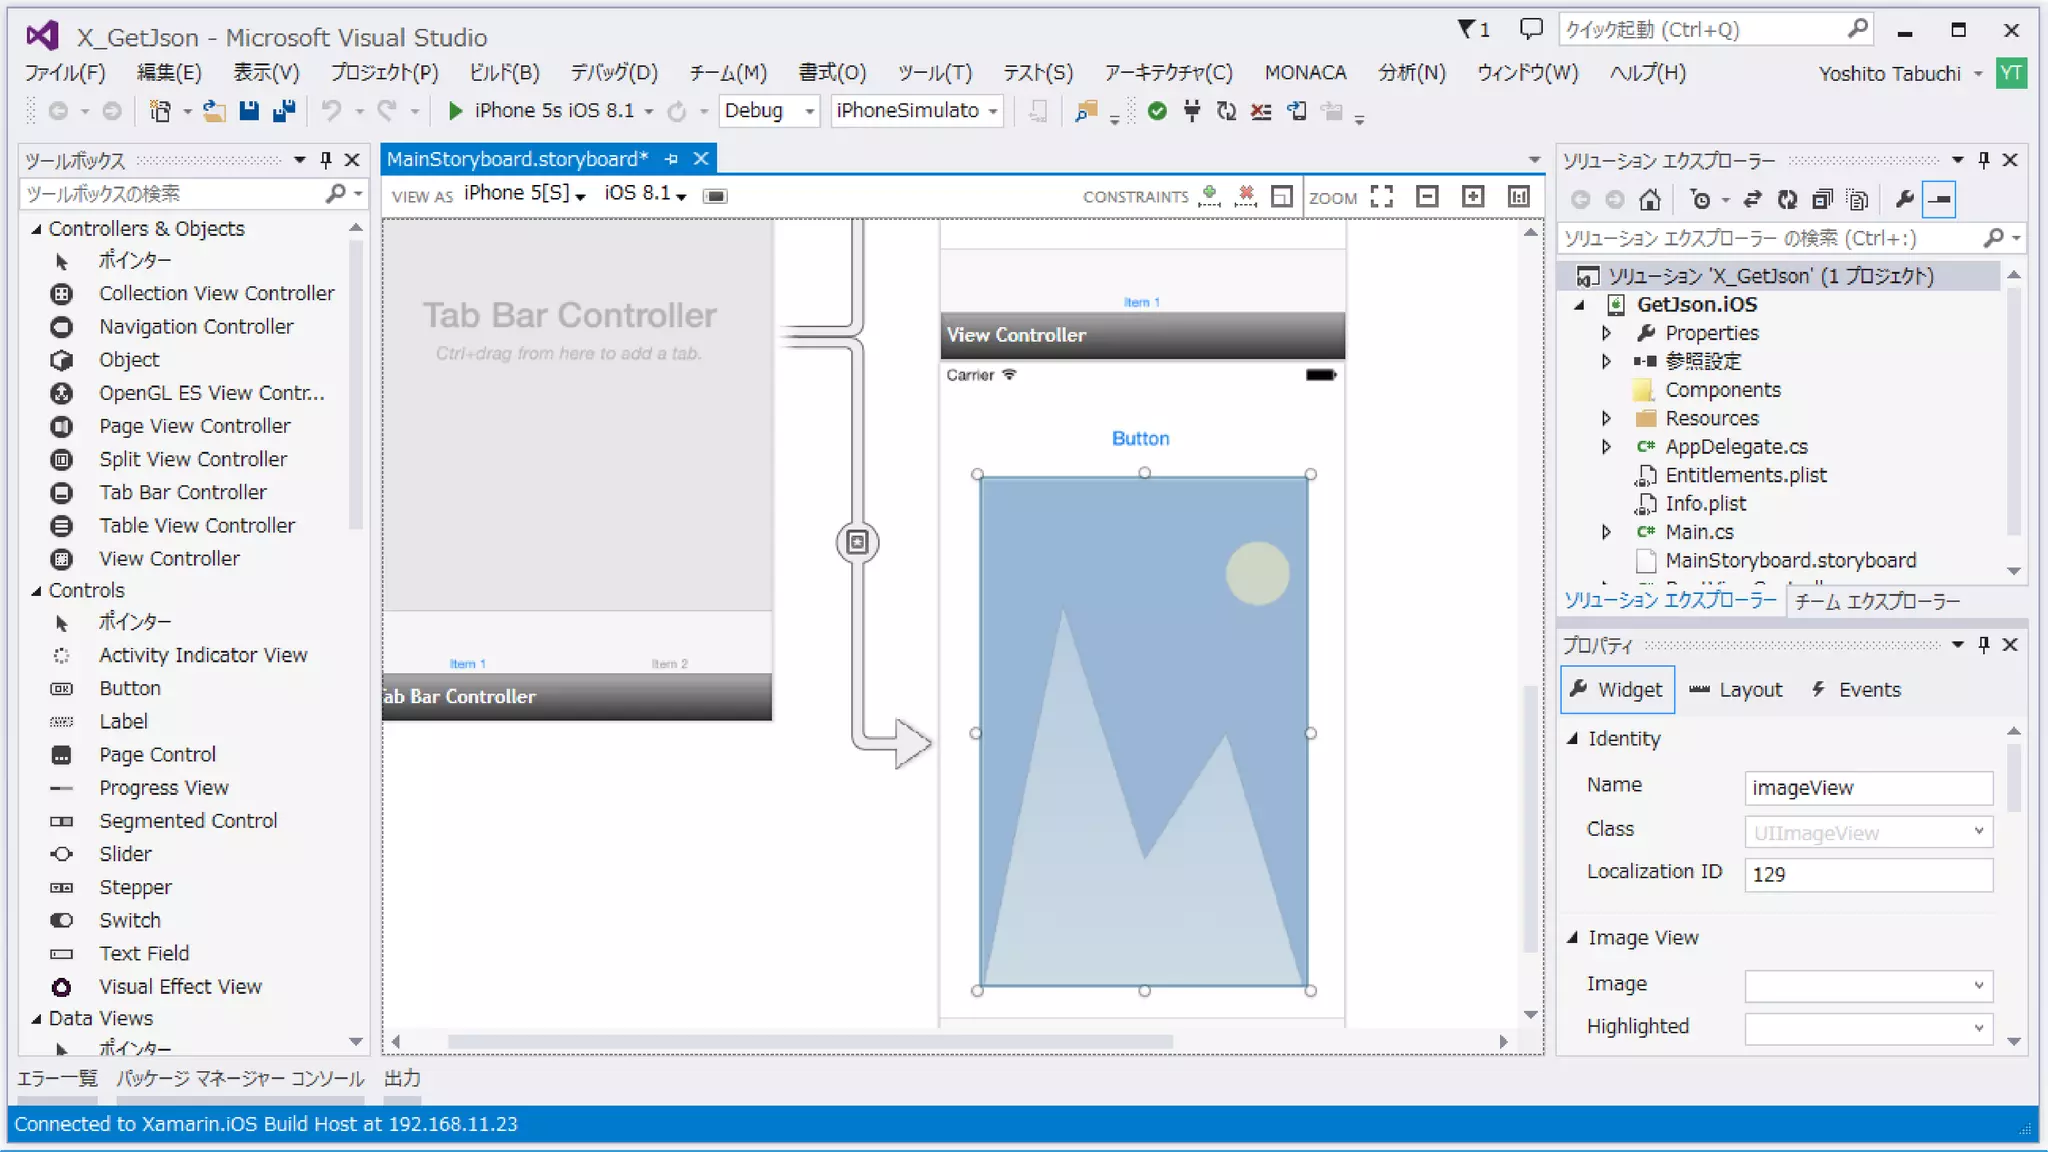The image size is (2048, 1152).
Task: Click the remove constraints red X icon
Action: pos(1246,196)
